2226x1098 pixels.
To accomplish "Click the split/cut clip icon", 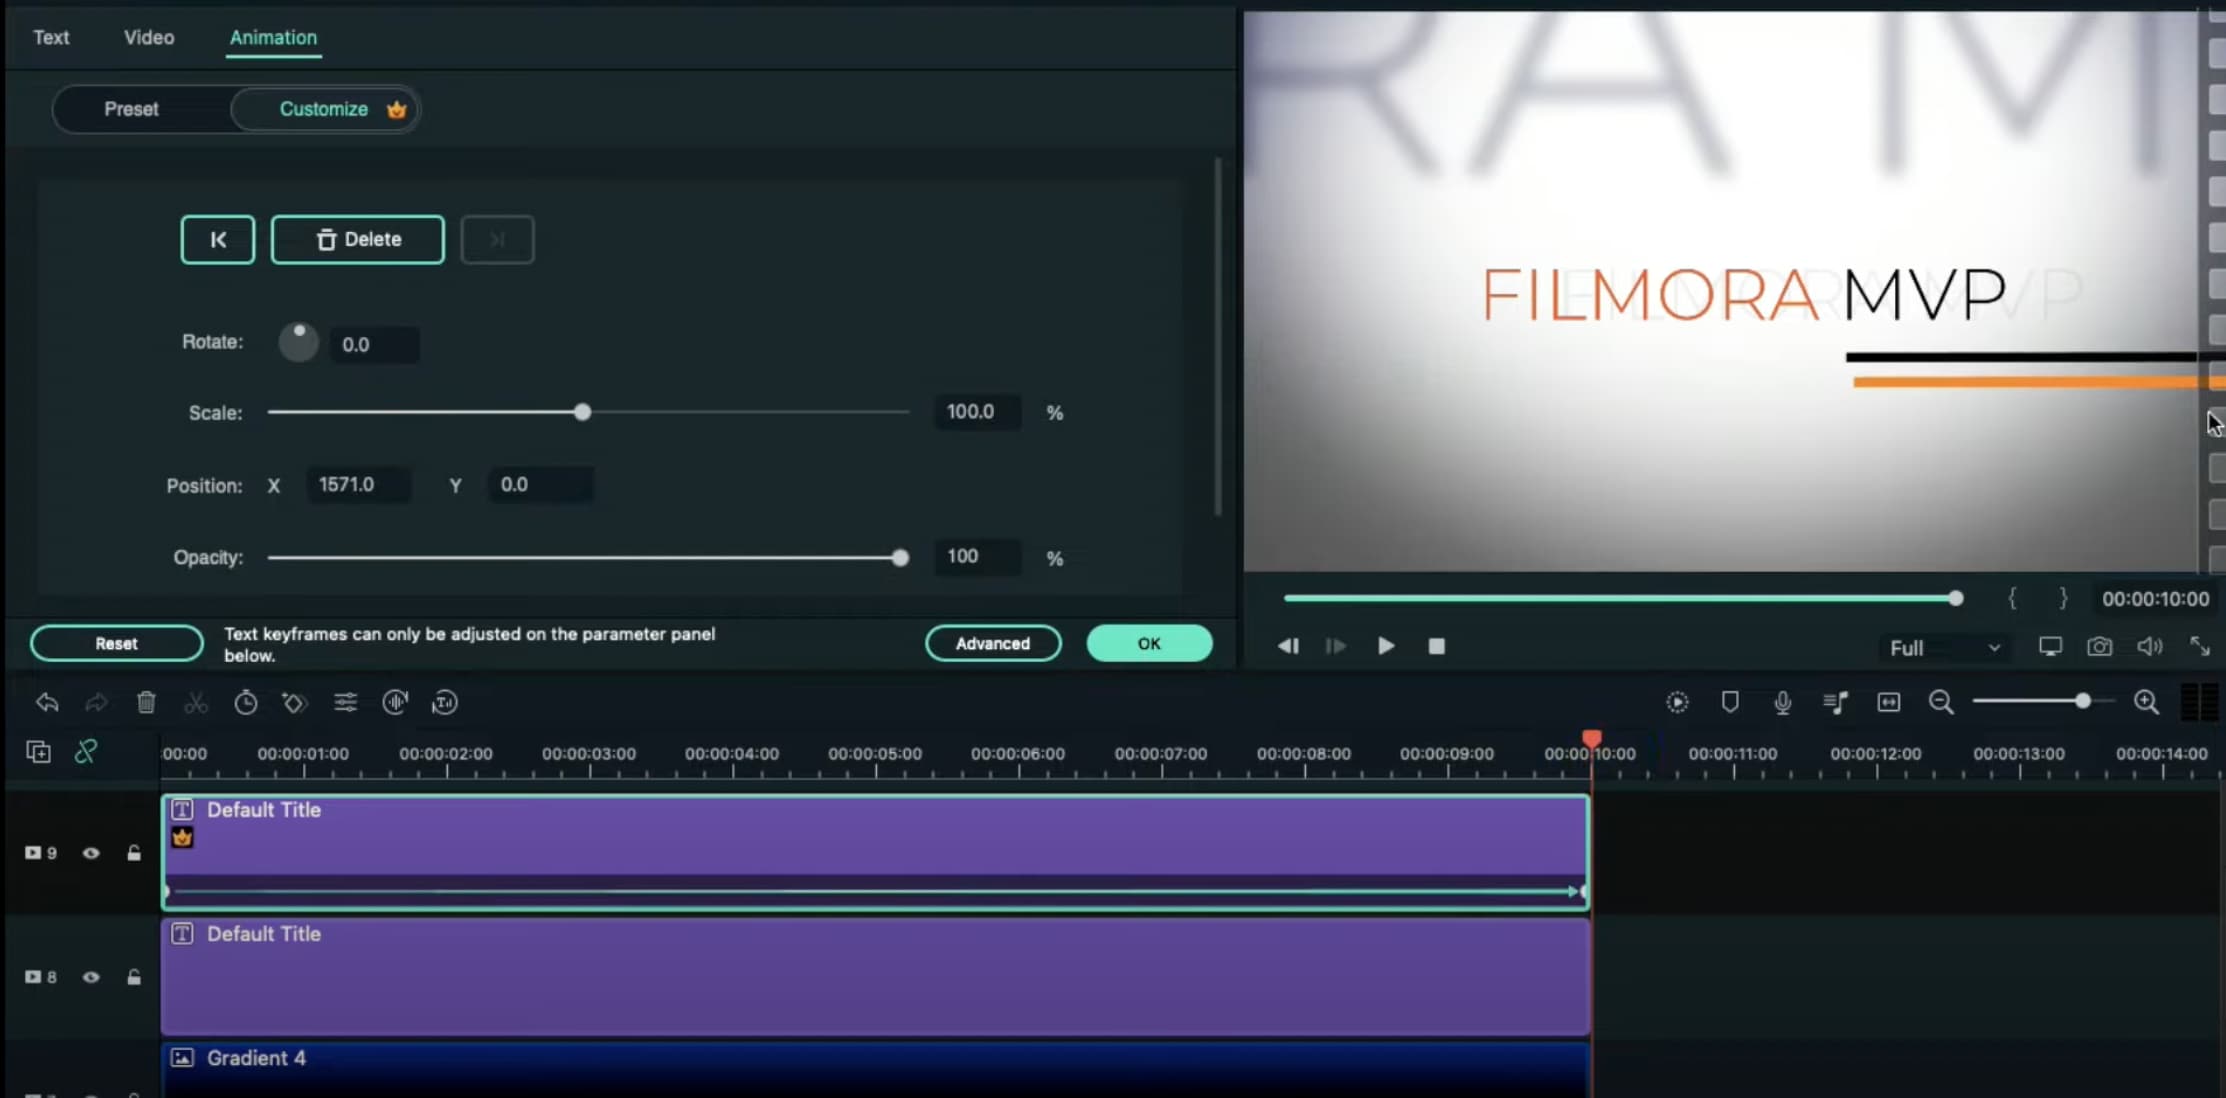I will [197, 700].
